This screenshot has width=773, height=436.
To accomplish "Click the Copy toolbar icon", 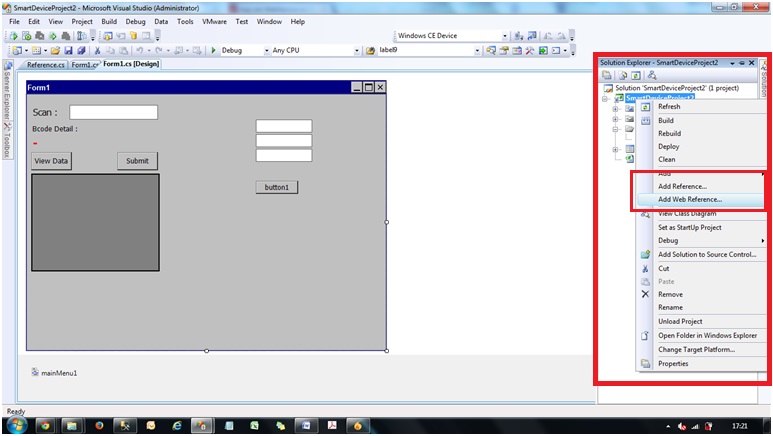I will pyautogui.click(x=110, y=50).
